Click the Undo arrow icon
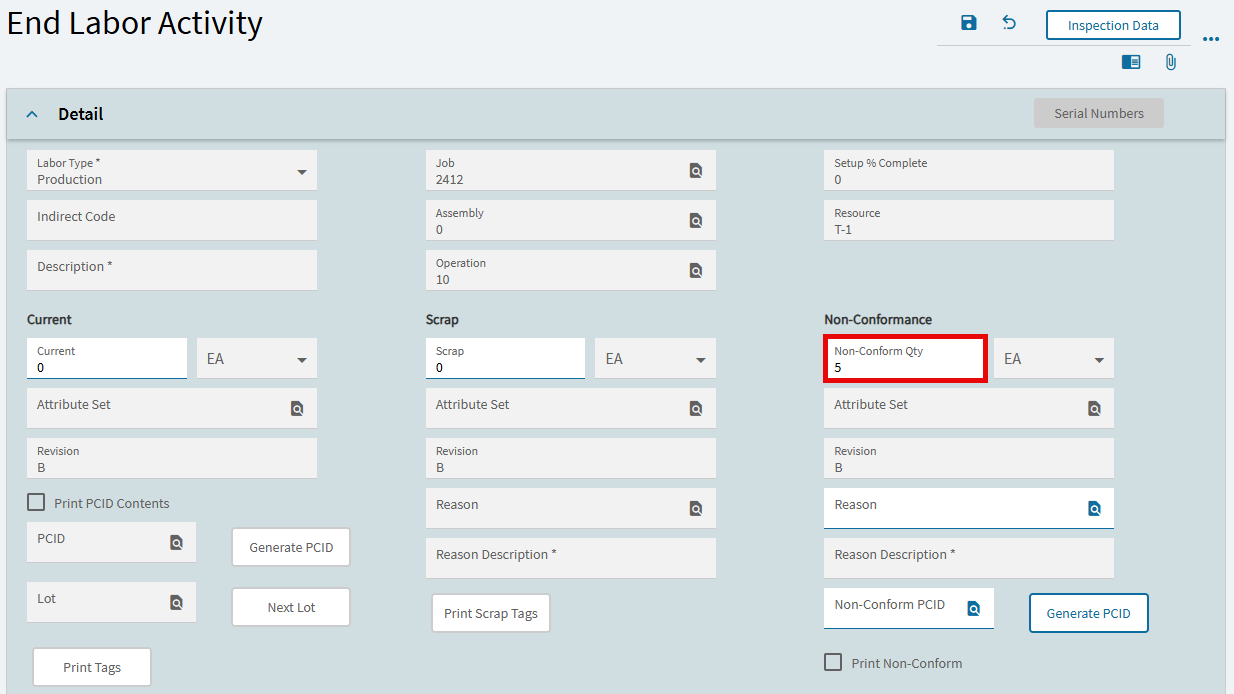 pyautogui.click(x=1009, y=23)
